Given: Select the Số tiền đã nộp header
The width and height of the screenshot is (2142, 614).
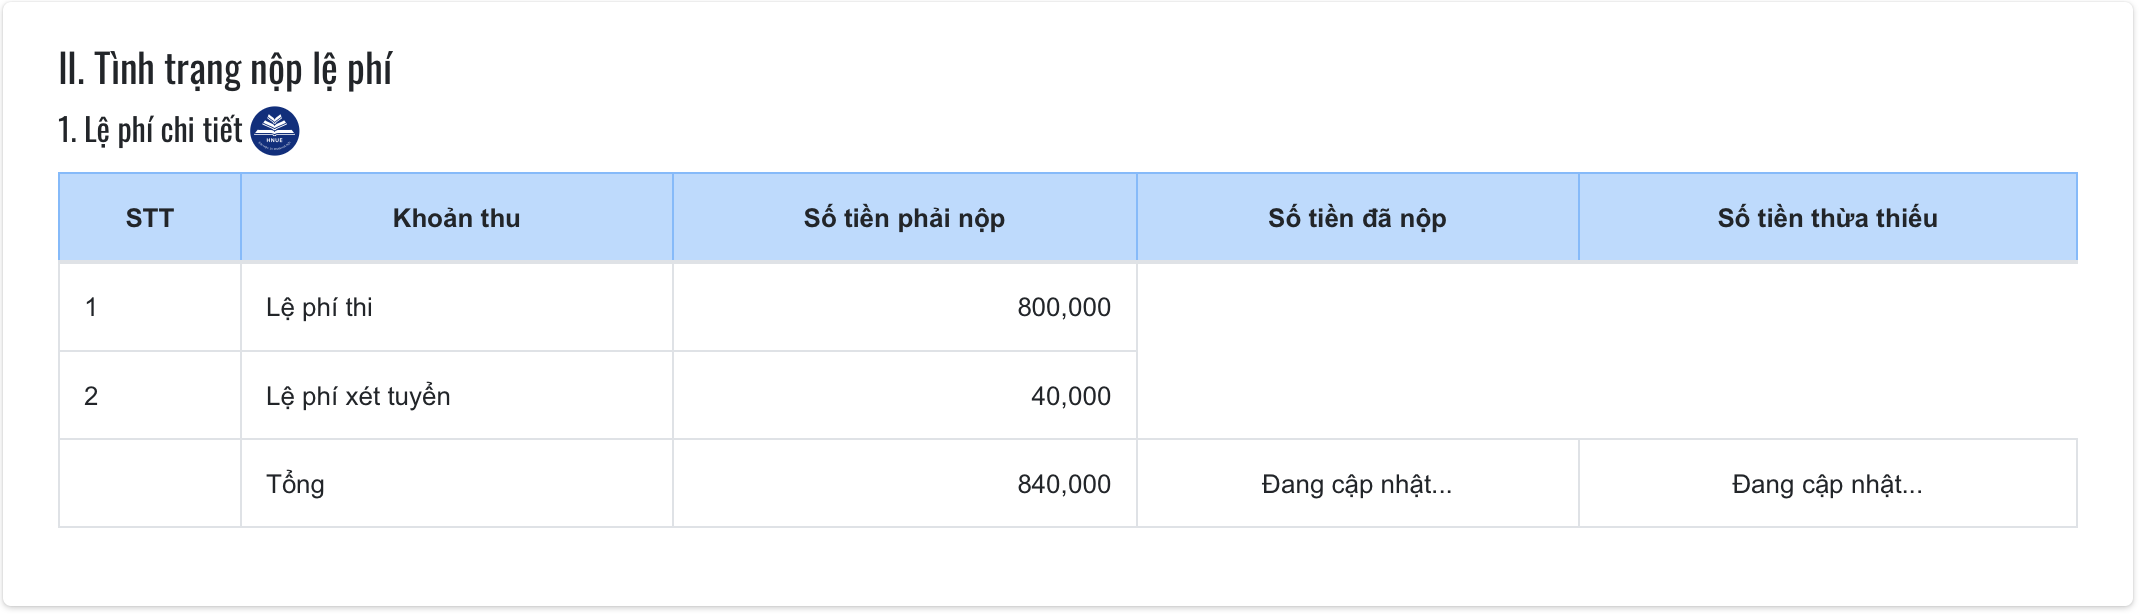Looking at the screenshot, I should click(x=1357, y=218).
